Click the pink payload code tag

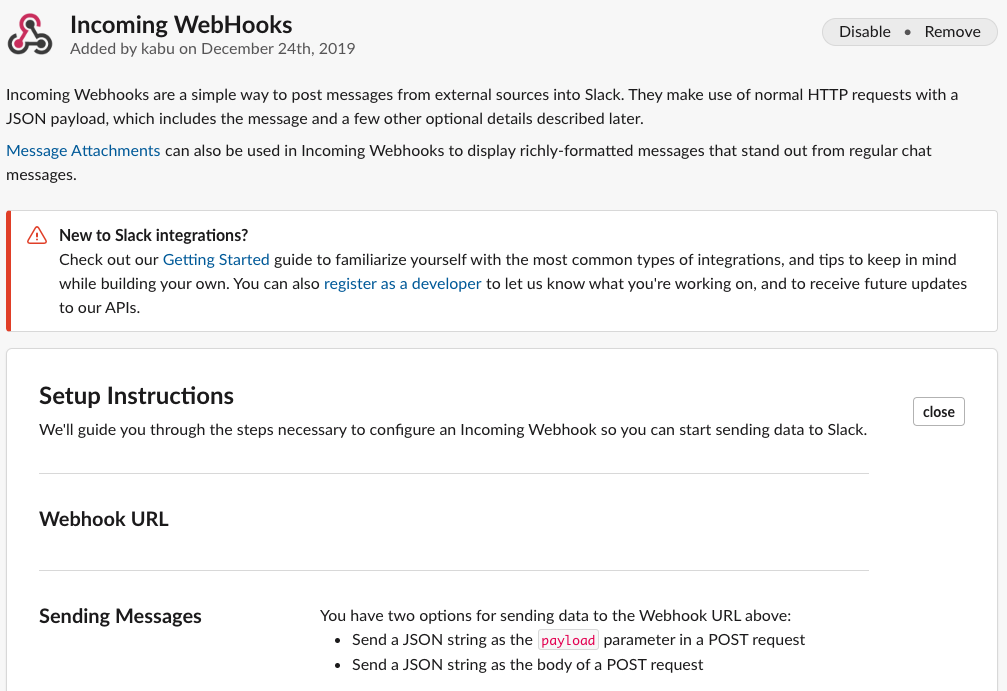pos(568,640)
